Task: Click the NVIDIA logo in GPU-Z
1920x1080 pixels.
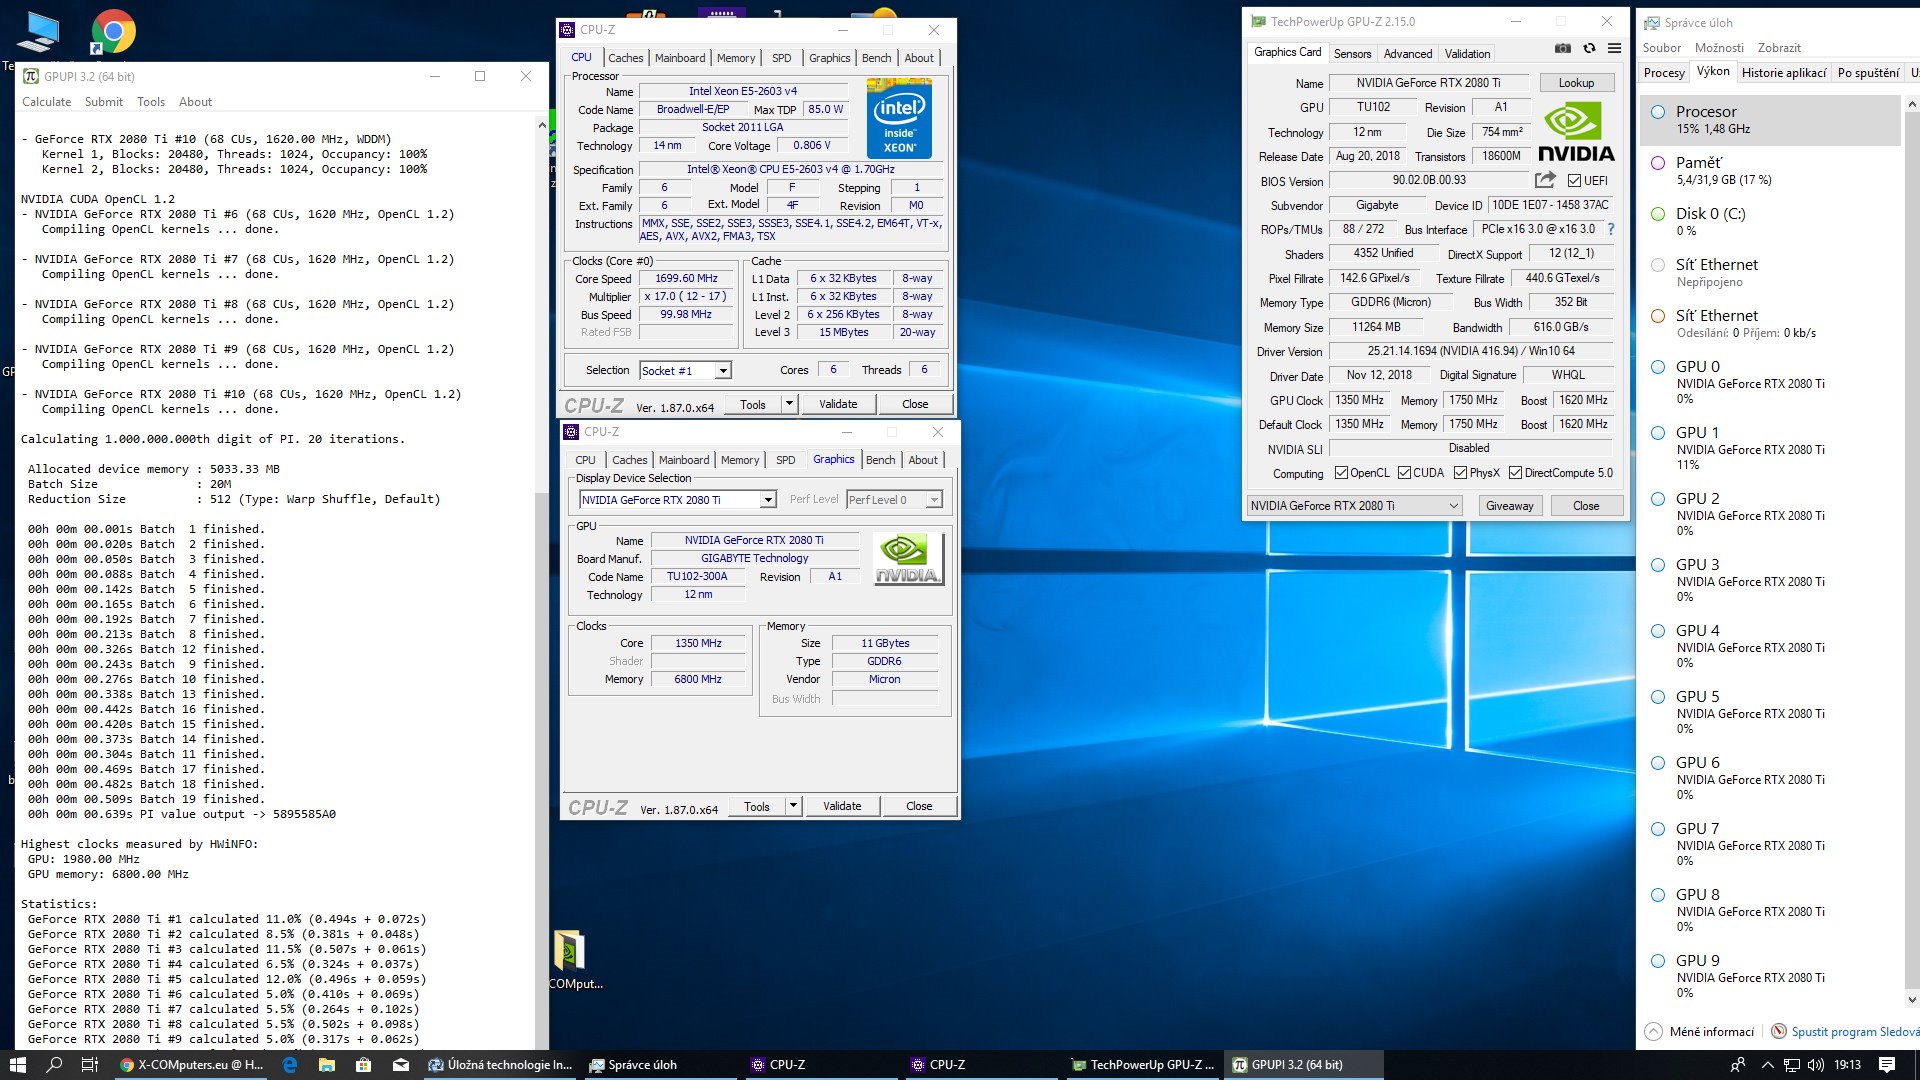Action: coord(1576,131)
